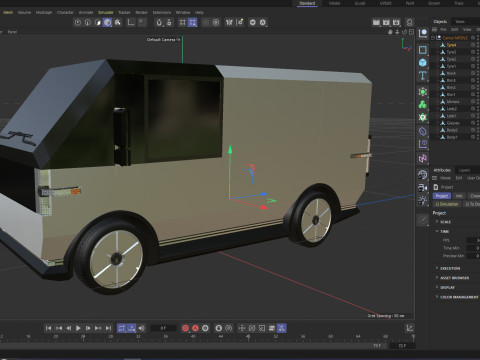Click the Workplane grid icon
The height and width of the screenshot is (360, 480).
[x=182, y=22]
